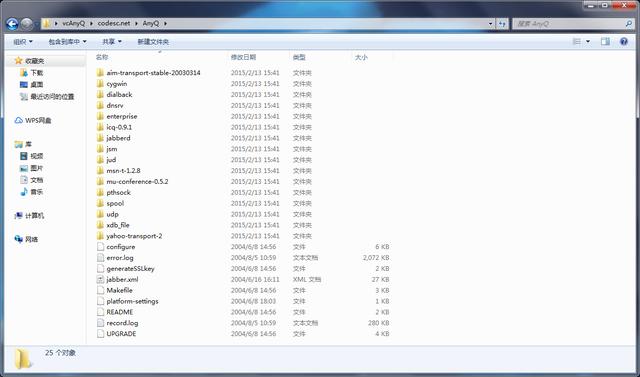Select the yahoo-transport-2 folder icon
The height and width of the screenshot is (377, 640).
100,236
